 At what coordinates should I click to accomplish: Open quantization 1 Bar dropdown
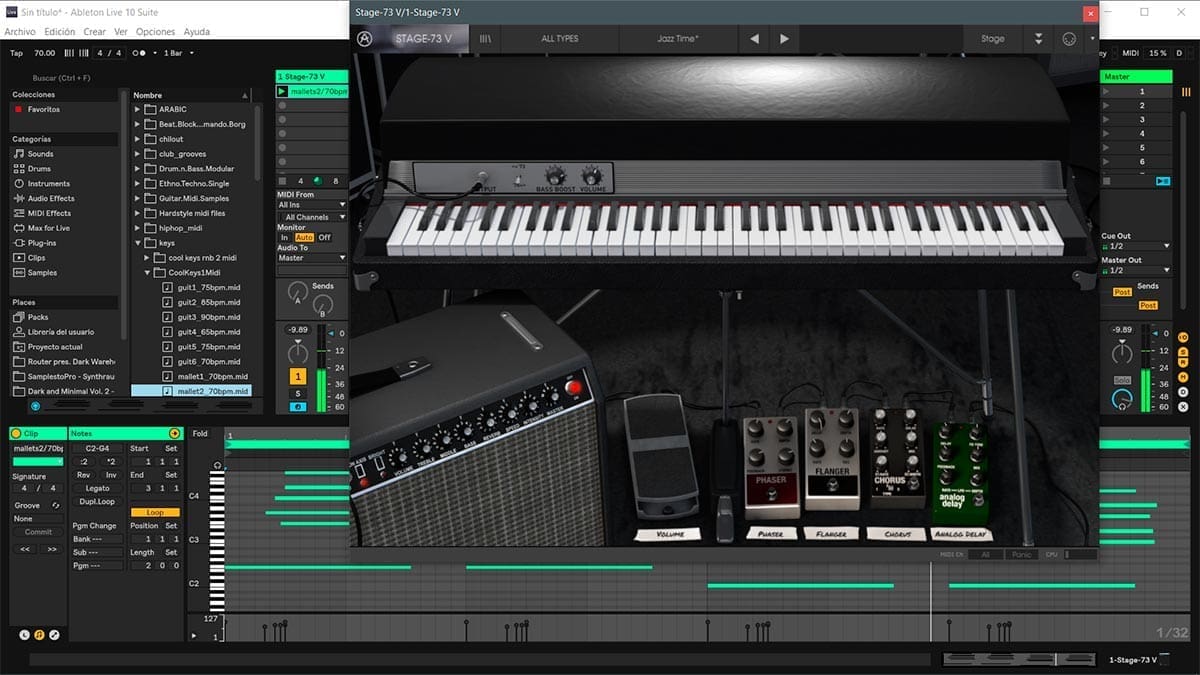point(178,53)
